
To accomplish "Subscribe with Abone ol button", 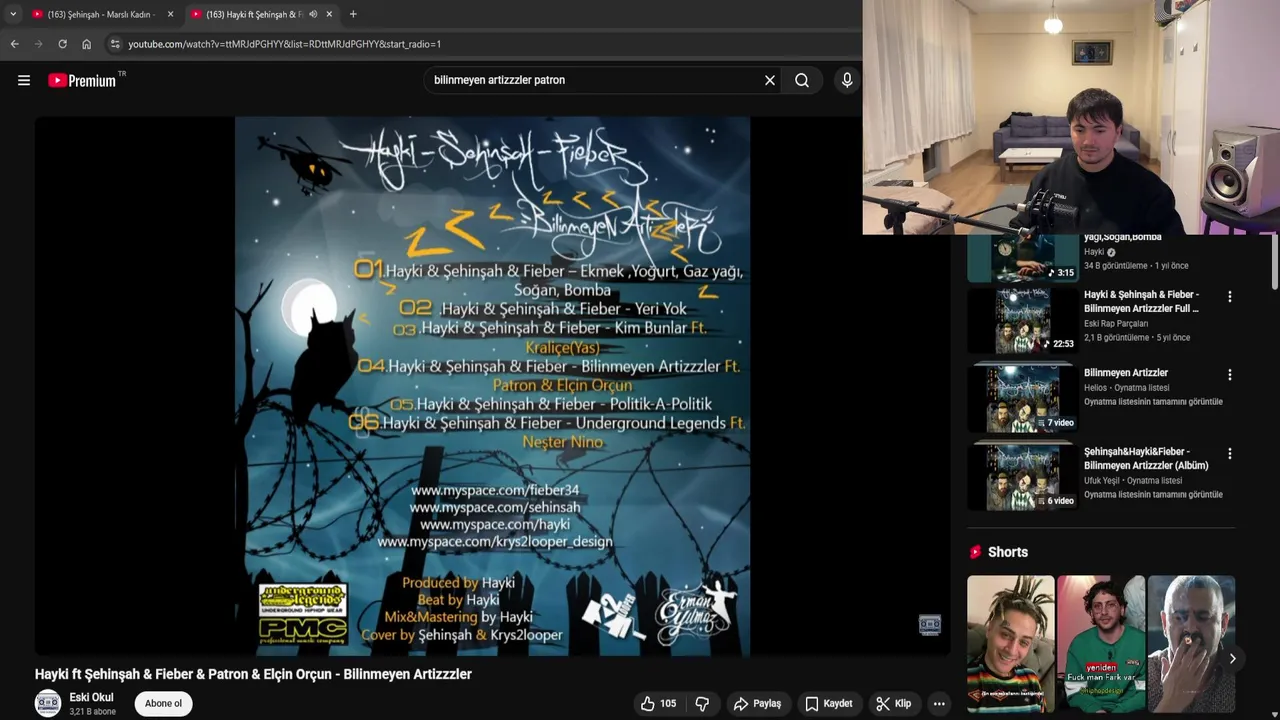I will 163,704.
